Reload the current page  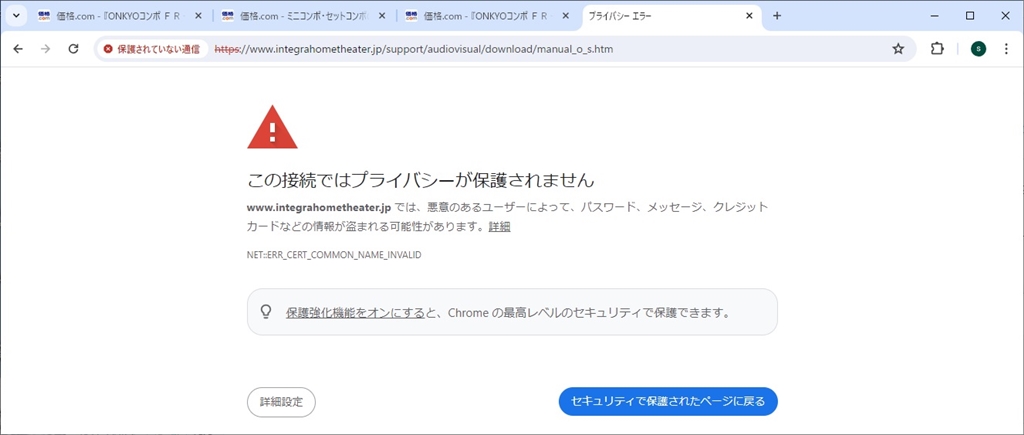(74, 49)
